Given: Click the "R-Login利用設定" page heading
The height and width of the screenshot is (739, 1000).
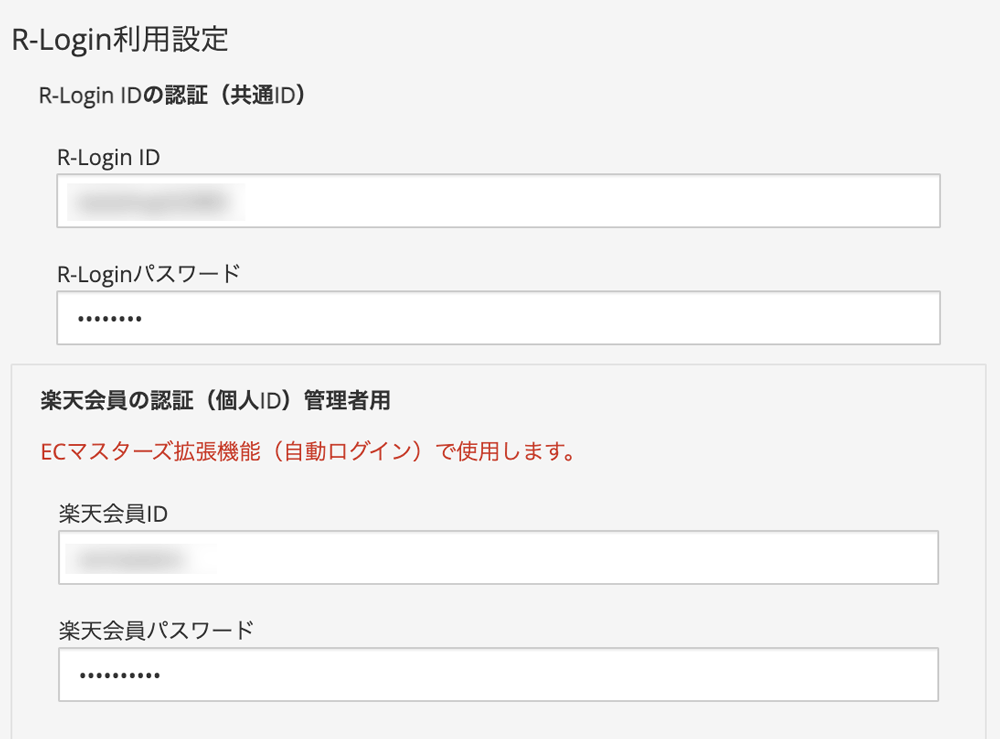Looking at the screenshot, I should 120,39.
